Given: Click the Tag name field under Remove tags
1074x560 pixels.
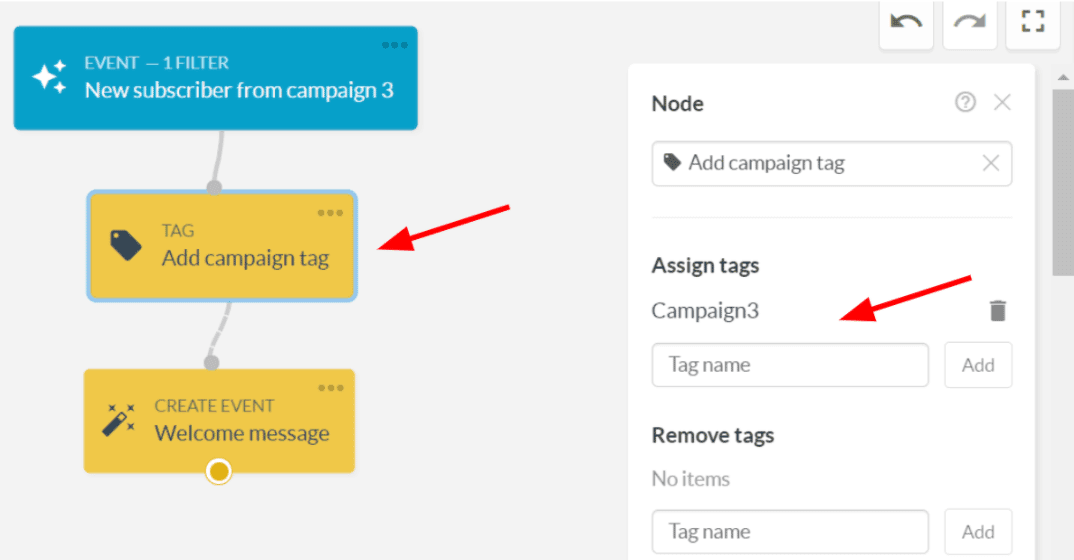Looking at the screenshot, I should [790, 532].
